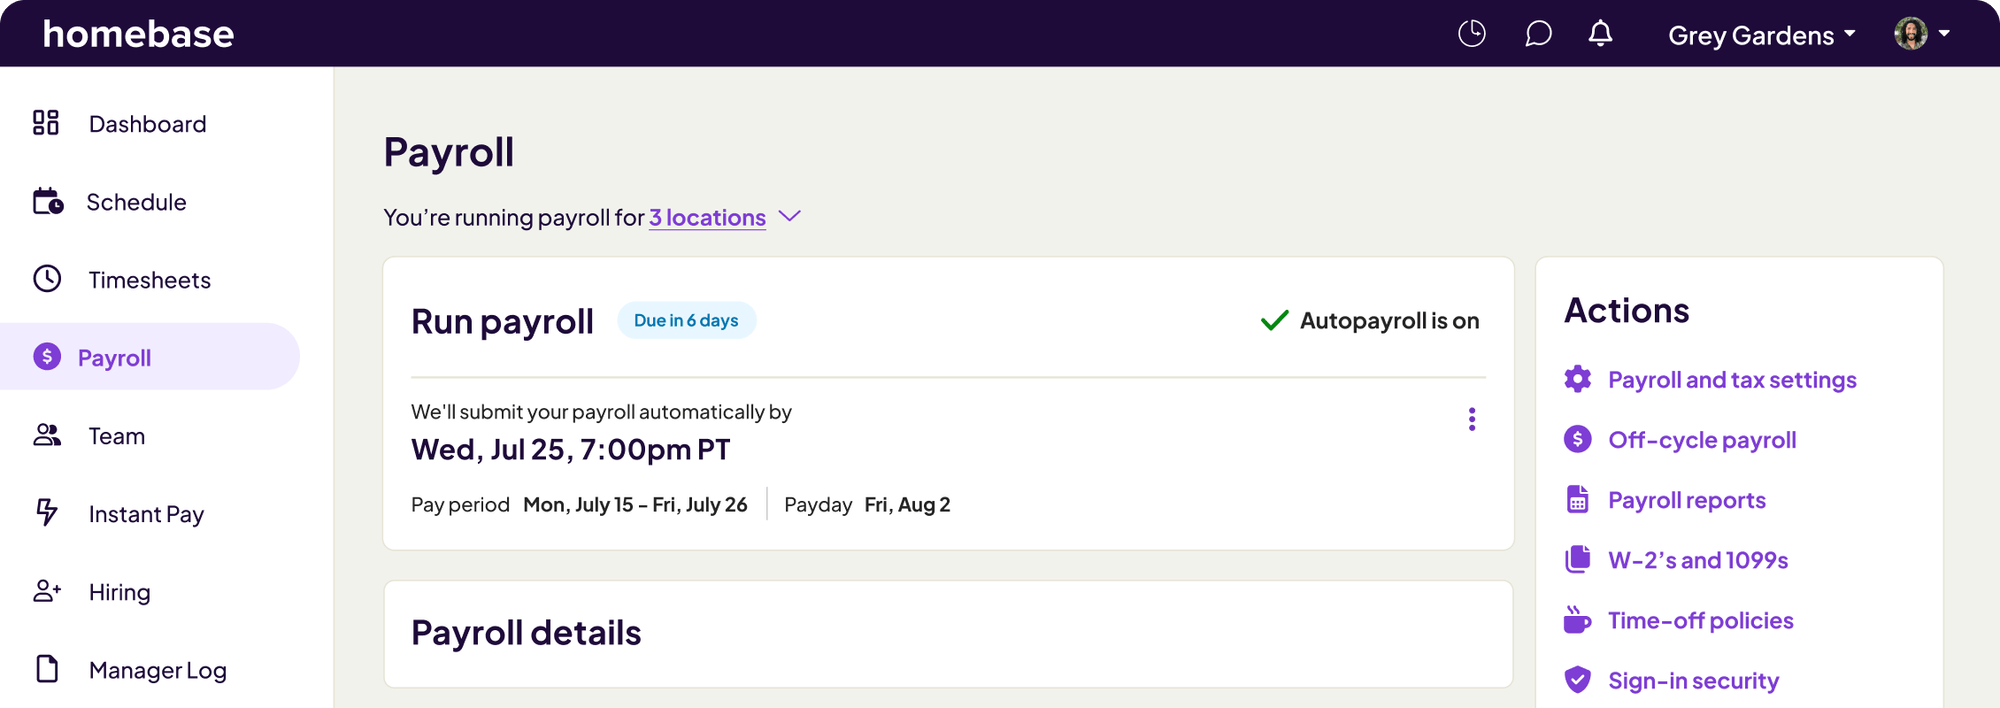Open the payroll options kebab menu
This screenshot has height=708, width=2000.
tap(1472, 419)
